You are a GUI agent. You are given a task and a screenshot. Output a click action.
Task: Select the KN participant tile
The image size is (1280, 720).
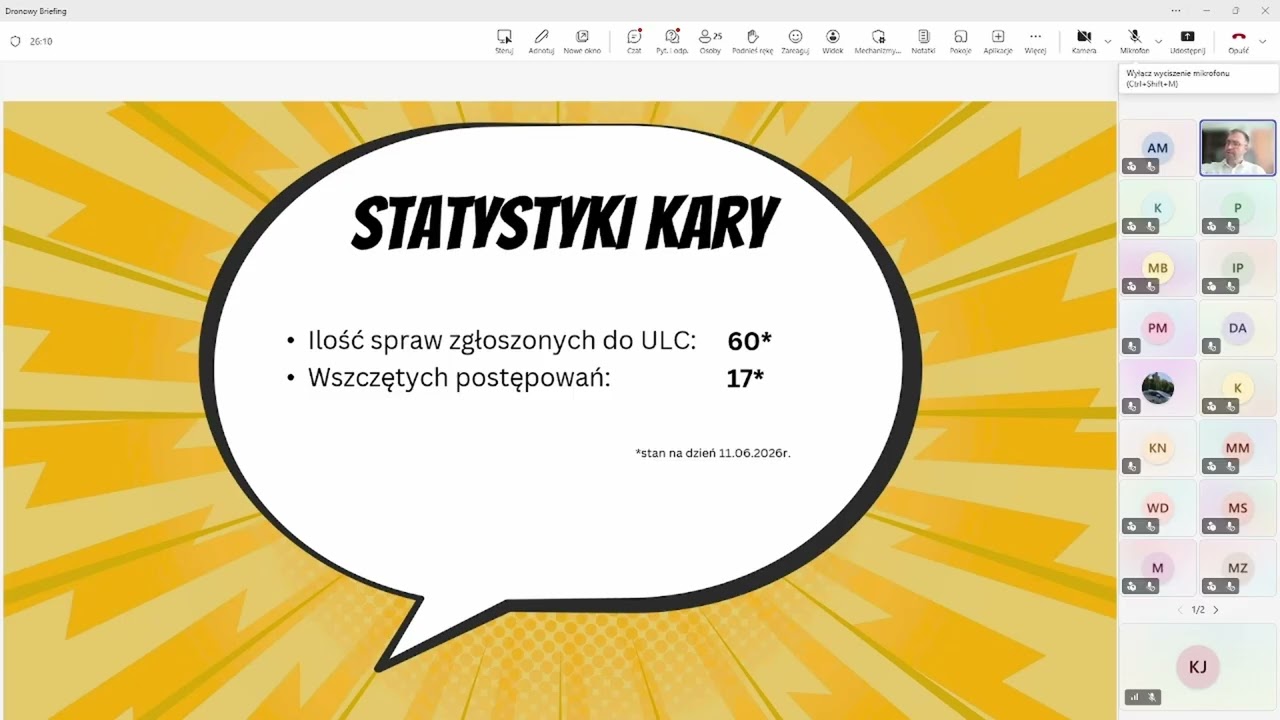point(1157,448)
